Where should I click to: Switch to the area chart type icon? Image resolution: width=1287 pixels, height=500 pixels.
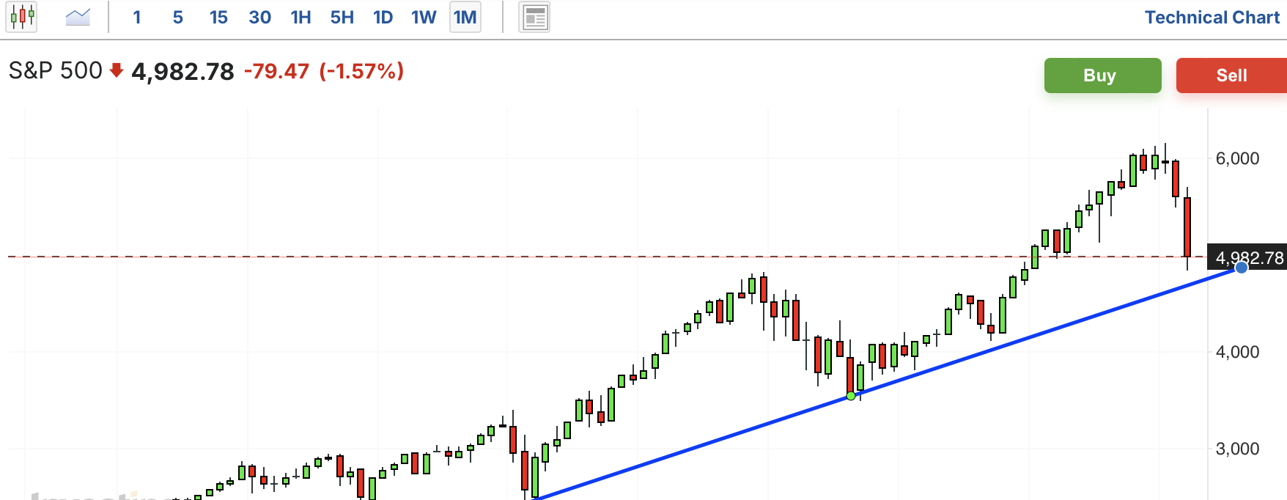click(77, 17)
